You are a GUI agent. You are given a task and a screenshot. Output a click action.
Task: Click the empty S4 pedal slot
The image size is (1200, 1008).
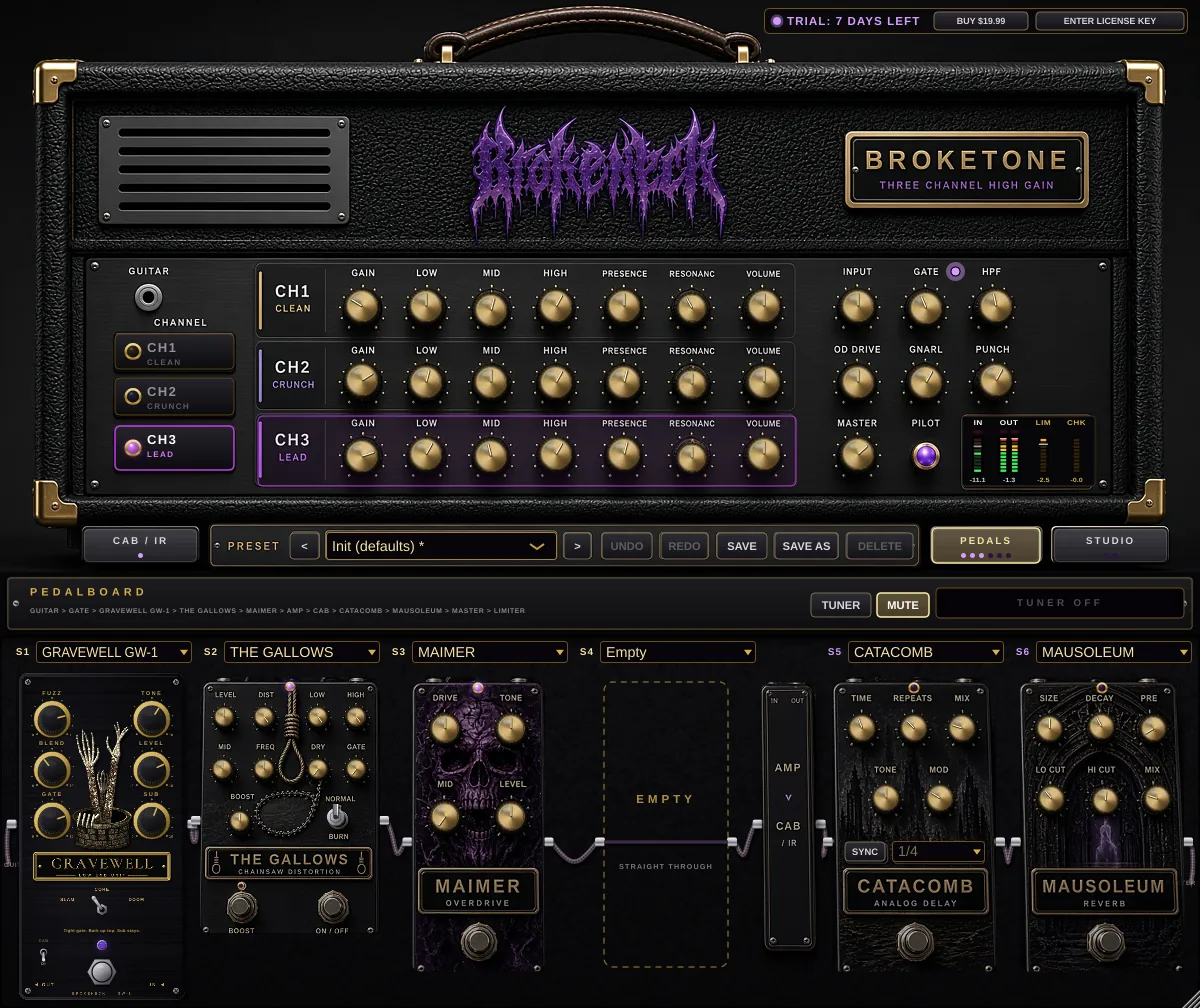[x=665, y=824]
